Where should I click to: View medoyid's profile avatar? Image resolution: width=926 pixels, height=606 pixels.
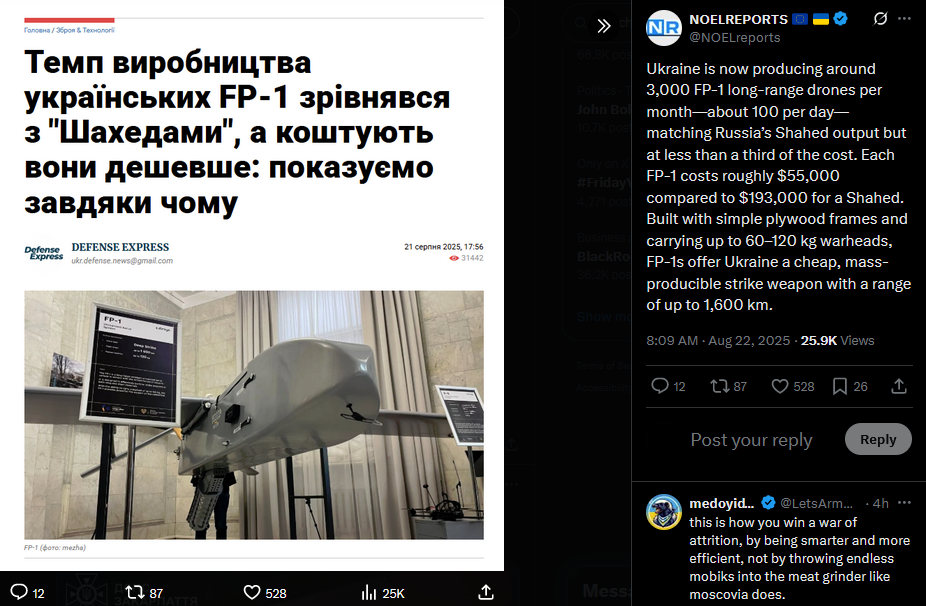pos(664,512)
